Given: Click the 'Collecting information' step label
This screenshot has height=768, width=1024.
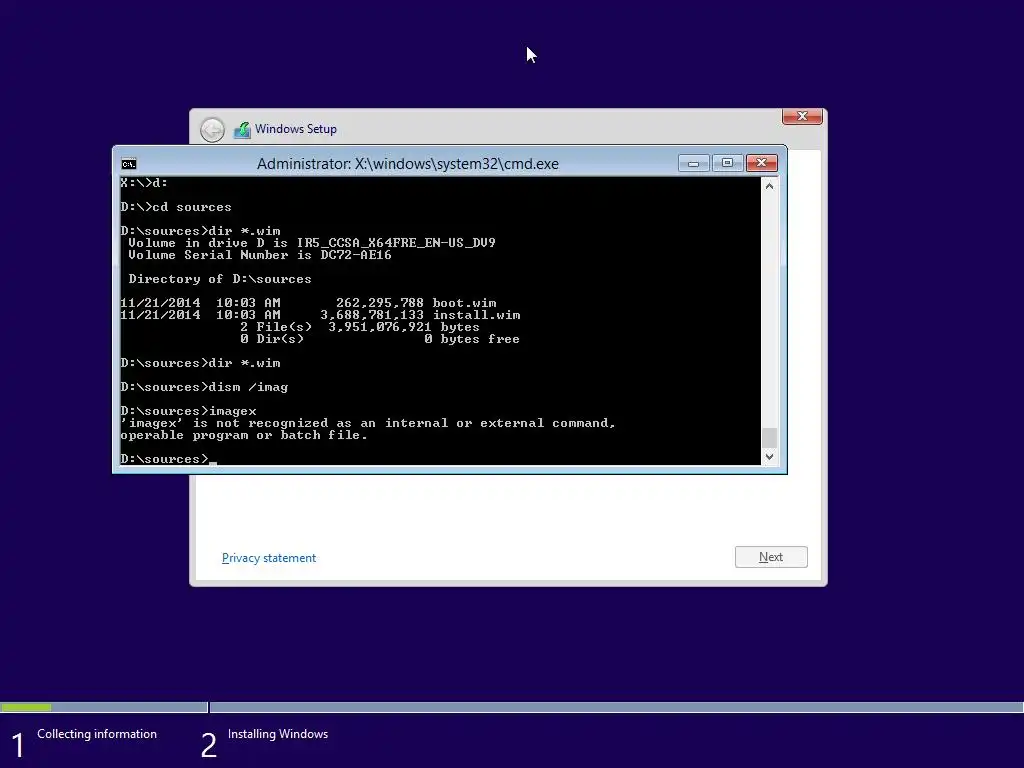Looking at the screenshot, I should point(97,734).
